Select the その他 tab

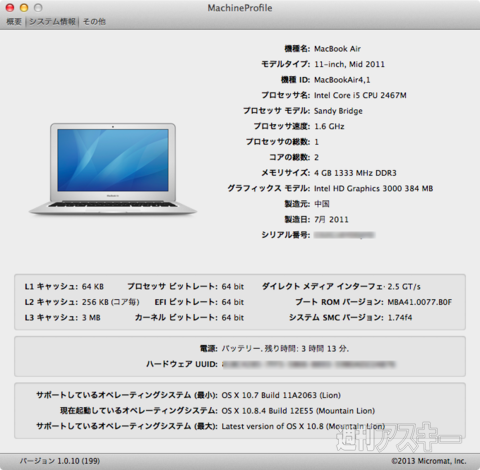[94, 22]
